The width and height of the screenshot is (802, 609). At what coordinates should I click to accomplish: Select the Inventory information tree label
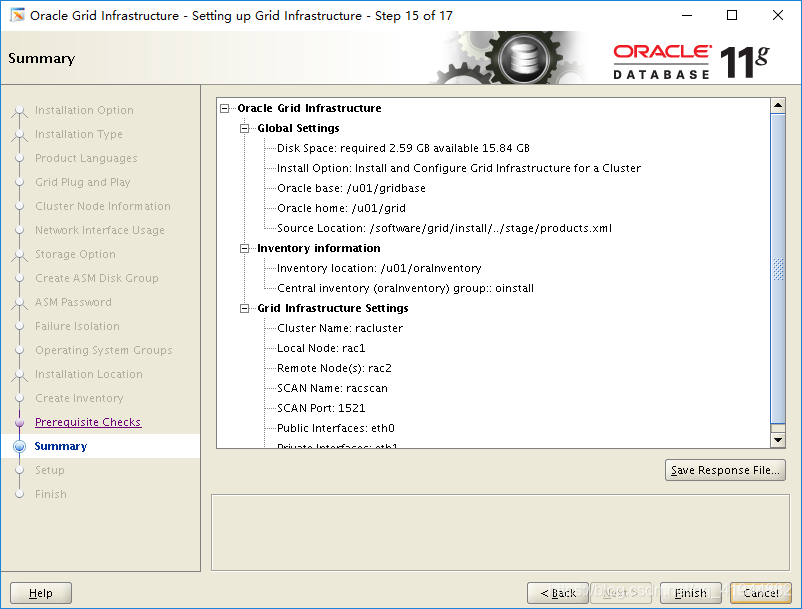click(319, 249)
